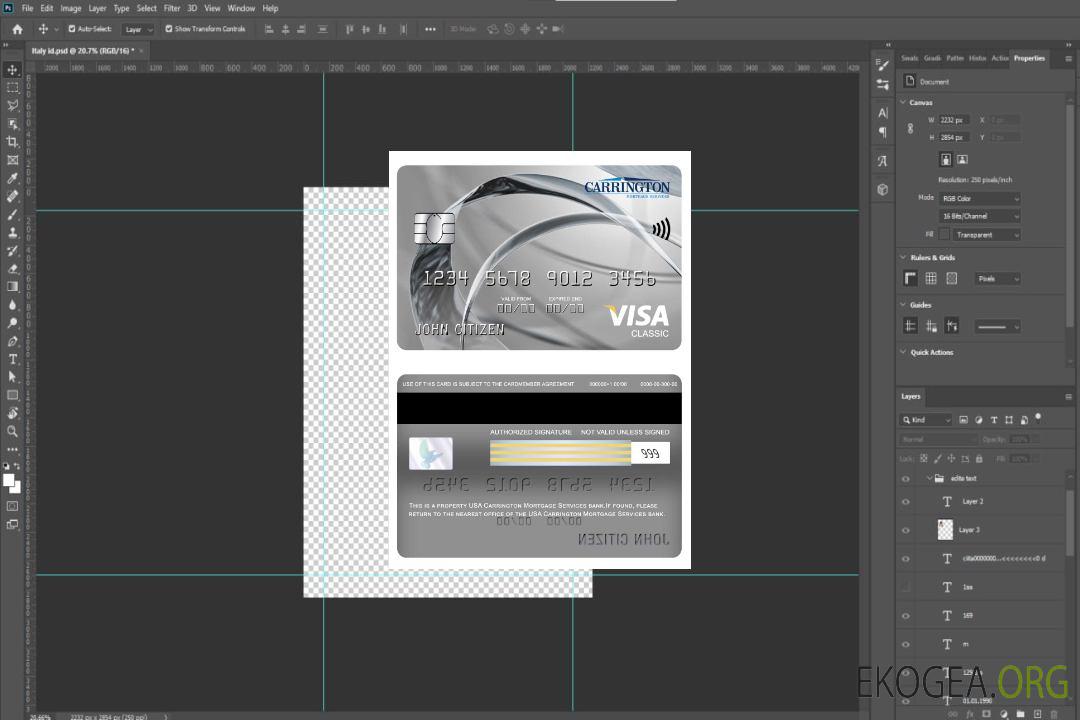Image resolution: width=1080 pixels, height=720 pixels.
Task: Toggle grid icon in Rulers & Grids
Action: pos(931,278)
